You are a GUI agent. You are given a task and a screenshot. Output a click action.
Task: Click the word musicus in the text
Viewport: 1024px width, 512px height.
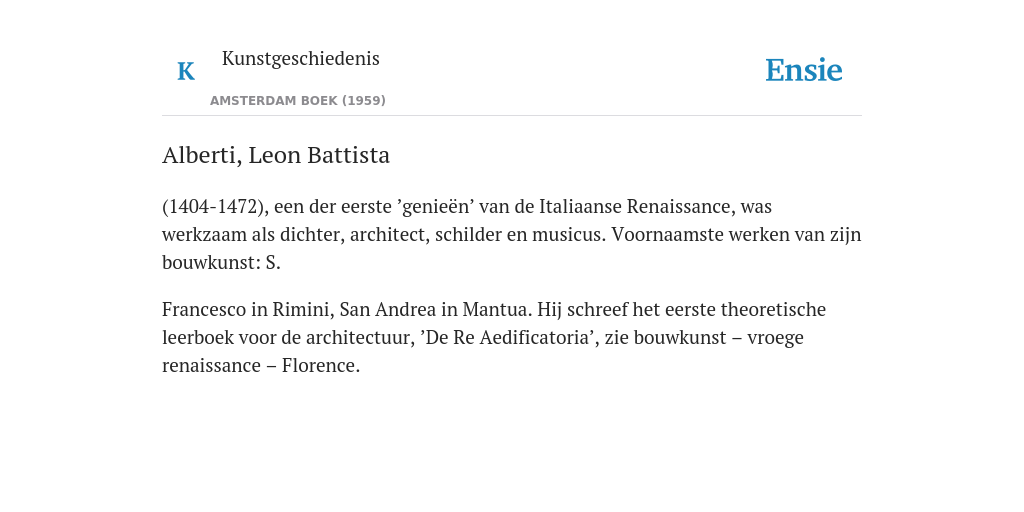coord(568,234)
